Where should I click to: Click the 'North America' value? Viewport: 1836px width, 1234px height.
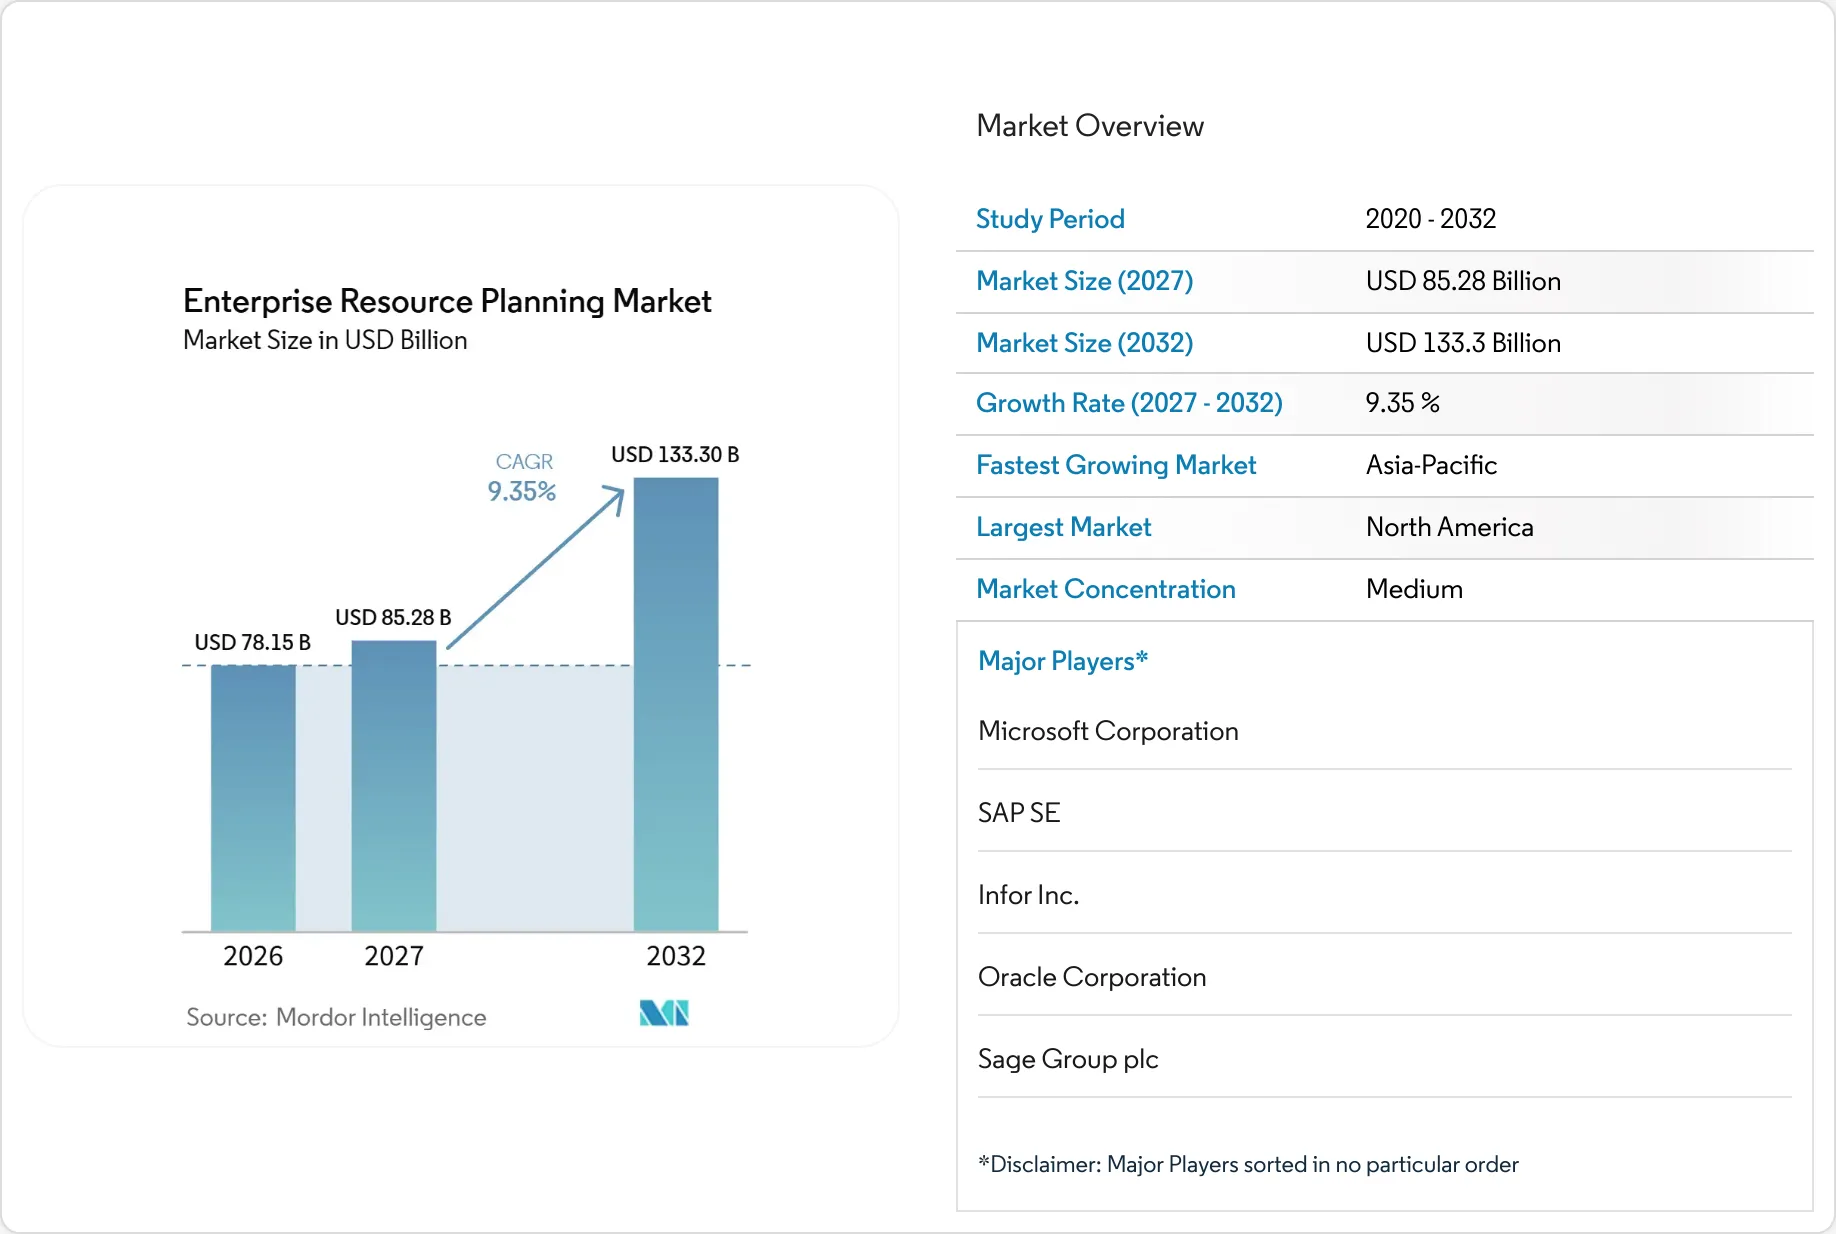1450,527
